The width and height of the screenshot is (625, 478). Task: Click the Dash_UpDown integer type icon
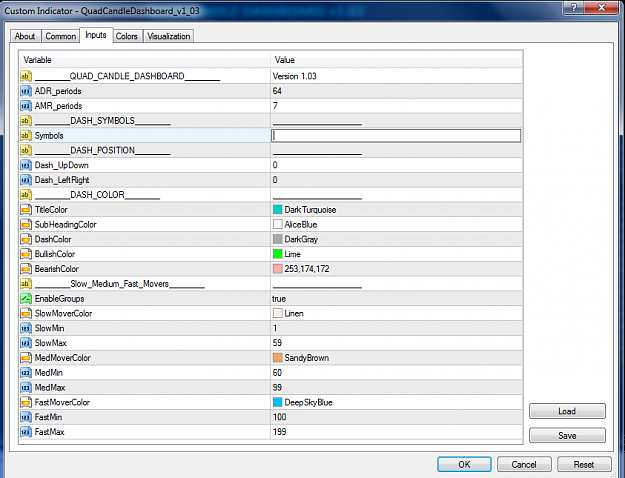tap(26, 165)
